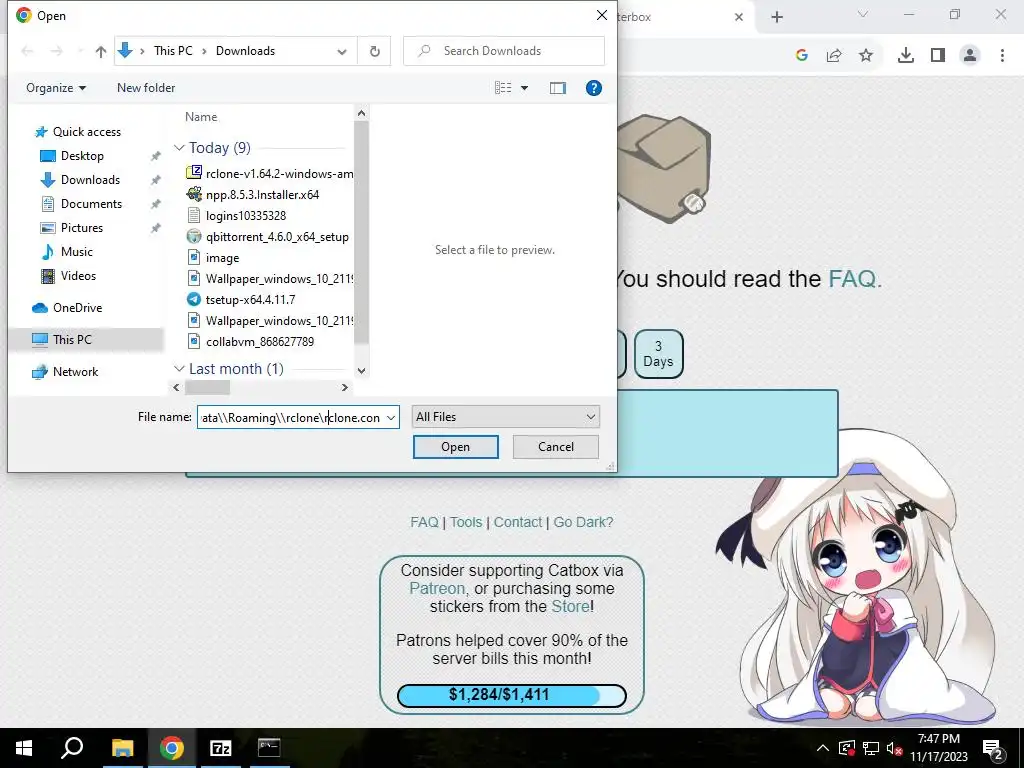Open the dialog Help question-mark icon

(594, 88)
